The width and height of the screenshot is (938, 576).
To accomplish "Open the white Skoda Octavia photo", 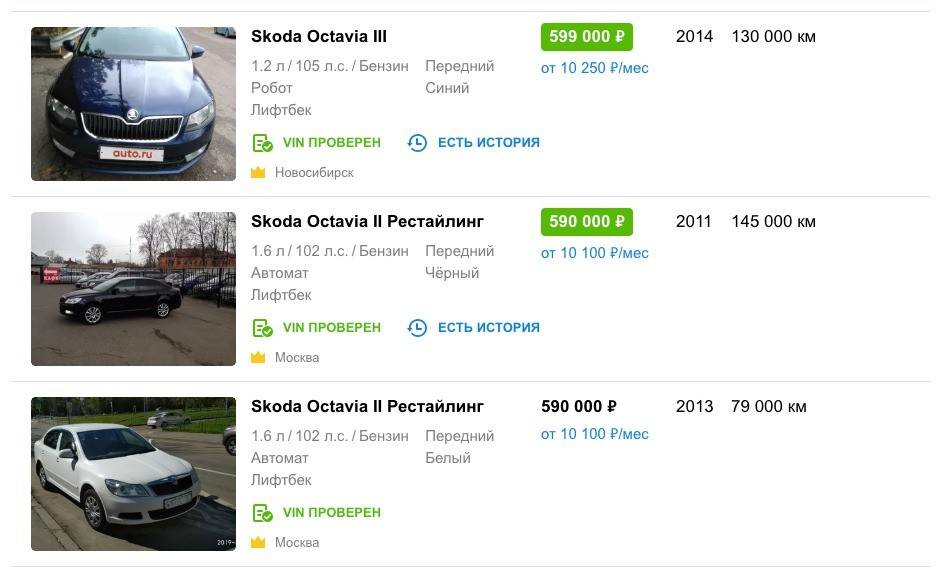I will [x=133, y=474].
